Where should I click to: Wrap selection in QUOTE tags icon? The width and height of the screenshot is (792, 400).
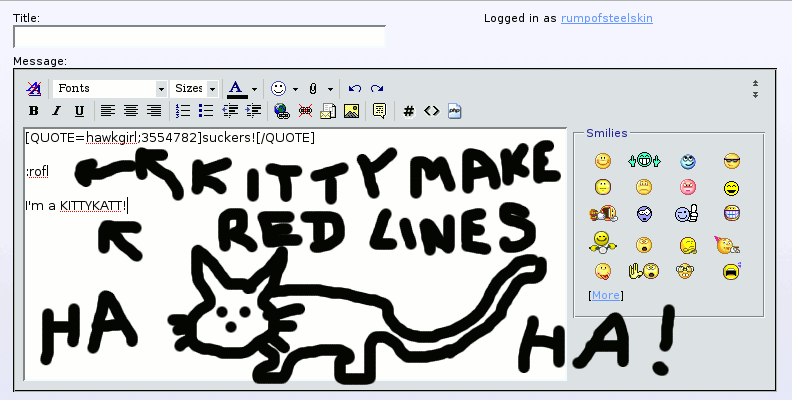[x=379, y=111]
